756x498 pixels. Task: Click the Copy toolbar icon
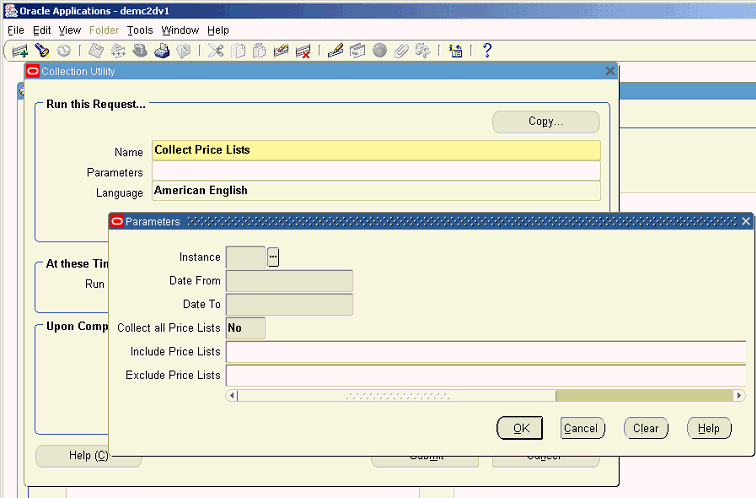tap(238, 51)
